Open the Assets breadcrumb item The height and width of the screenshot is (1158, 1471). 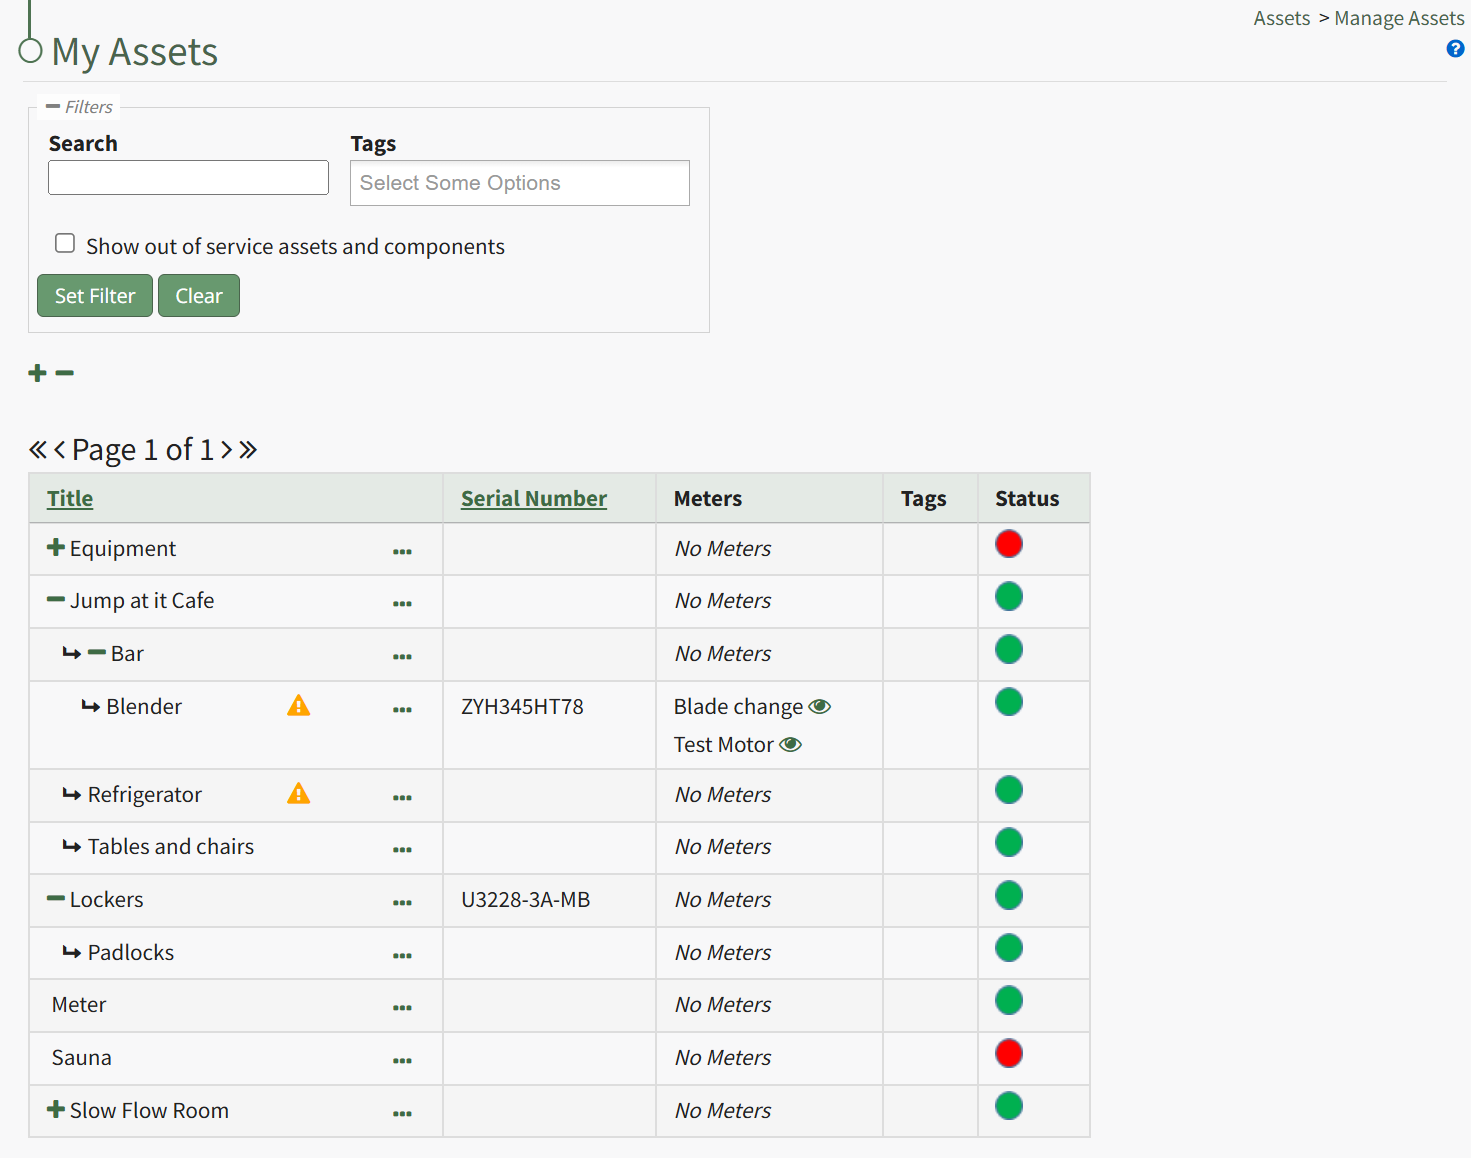coord(1281,19)
